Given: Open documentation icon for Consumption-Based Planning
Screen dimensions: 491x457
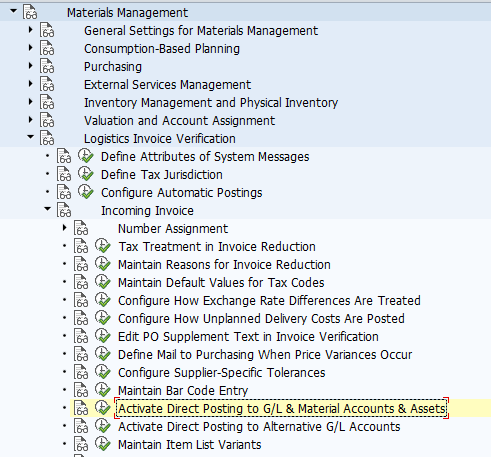Looking at the screenshot, I should pos(47,48).
